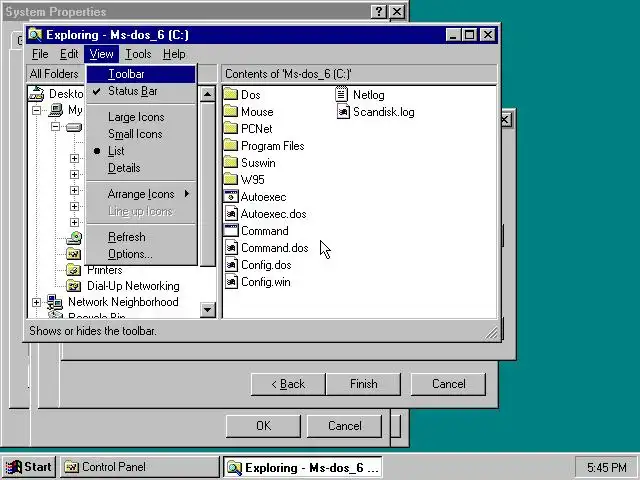Select the Autoexec.dos file icon
Viewport: 640px width, 480px height.
[x=231, y=214]
